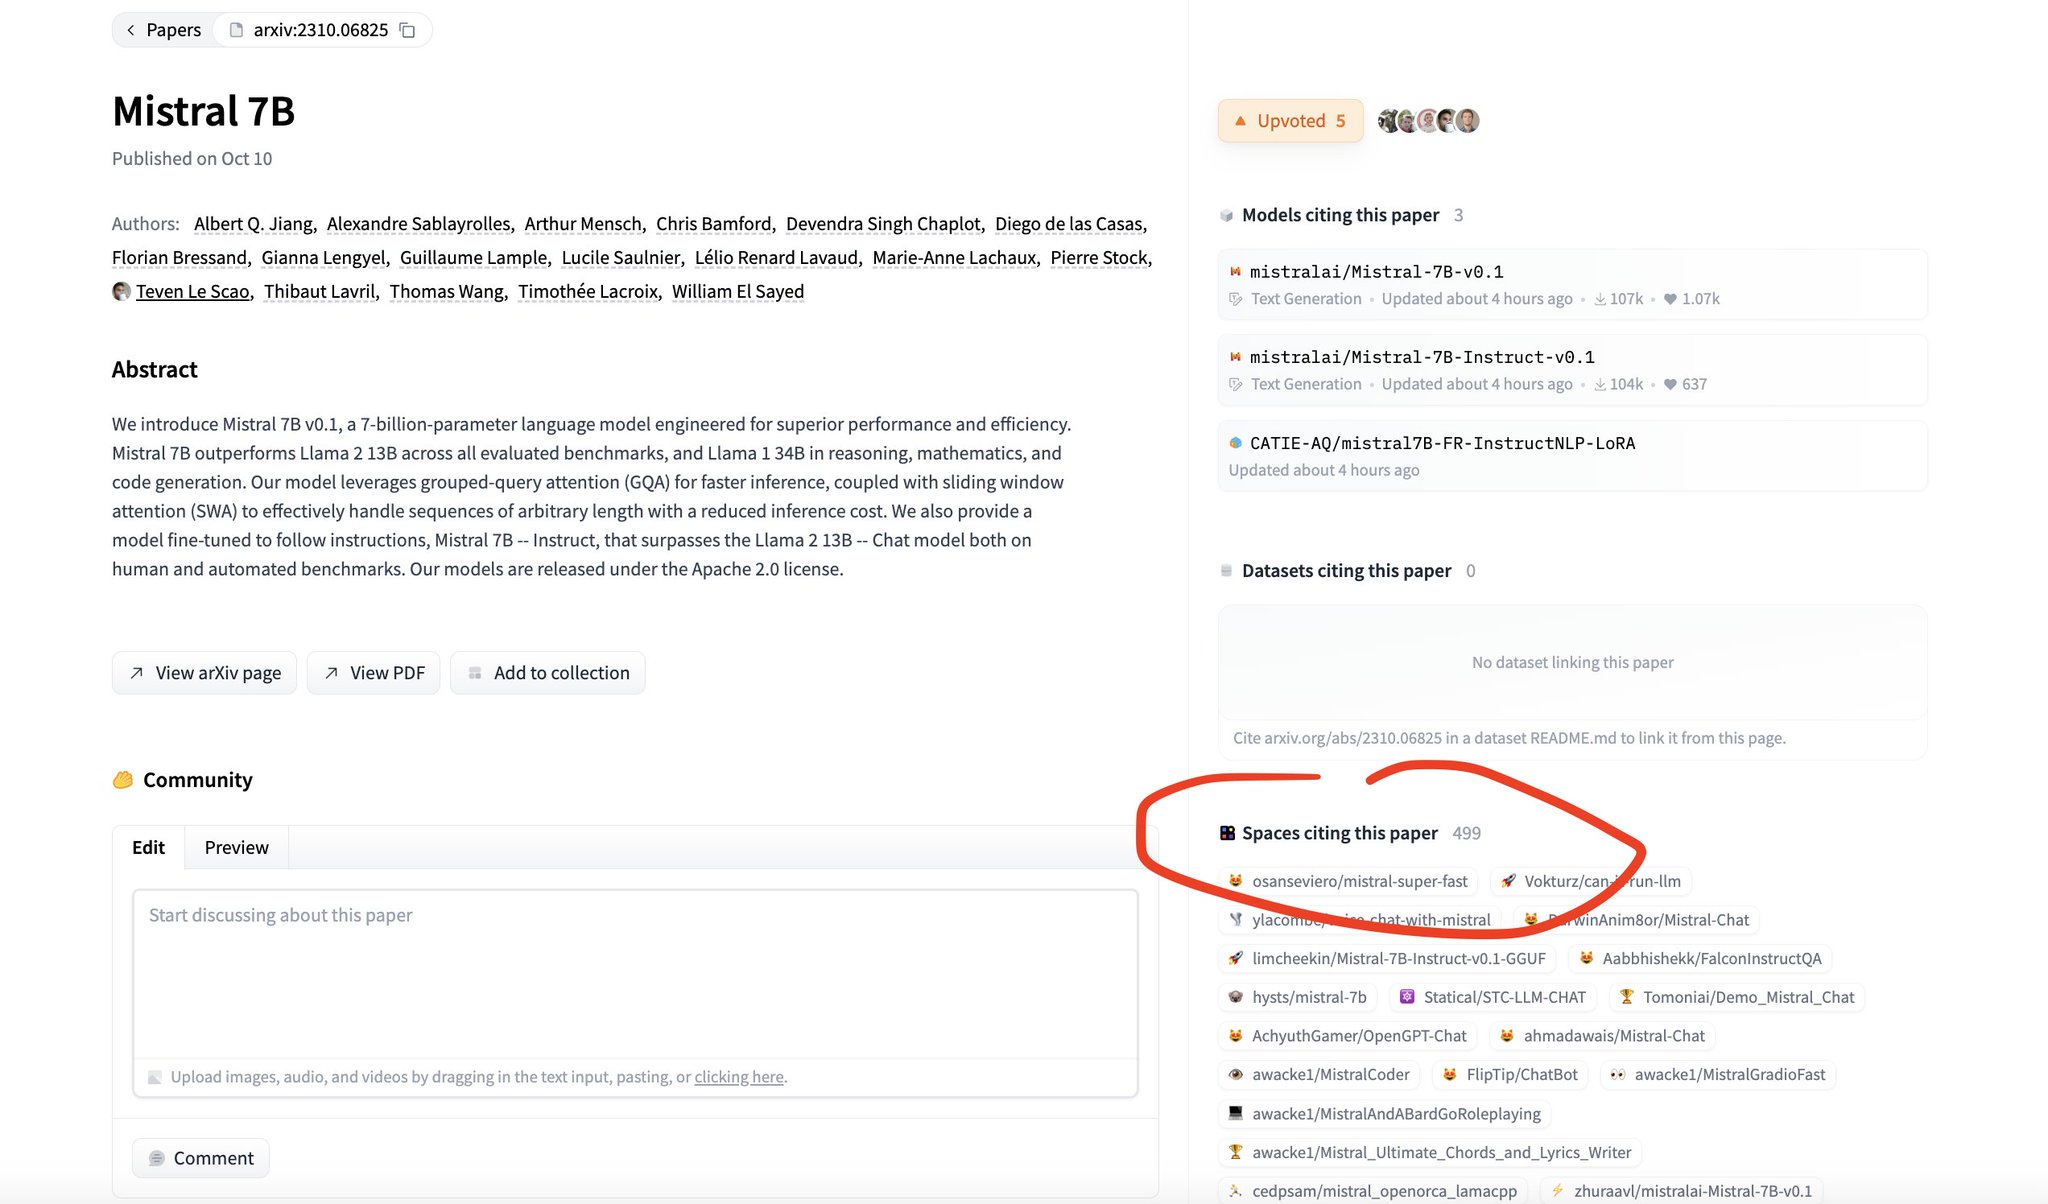The width and height of the screenshot is (2048, 1204).
Task: Open author Timothée Lacroix
Action: click(588, 292)
